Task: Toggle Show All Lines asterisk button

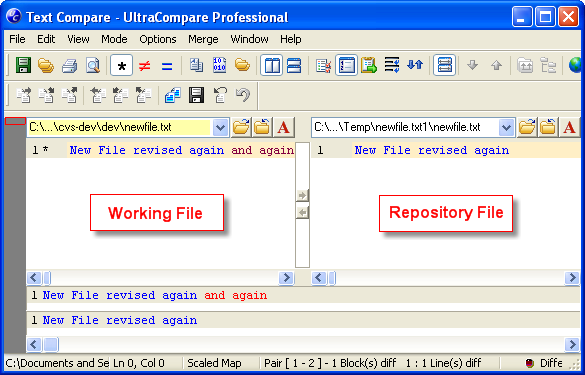Action: coord(121,66)
